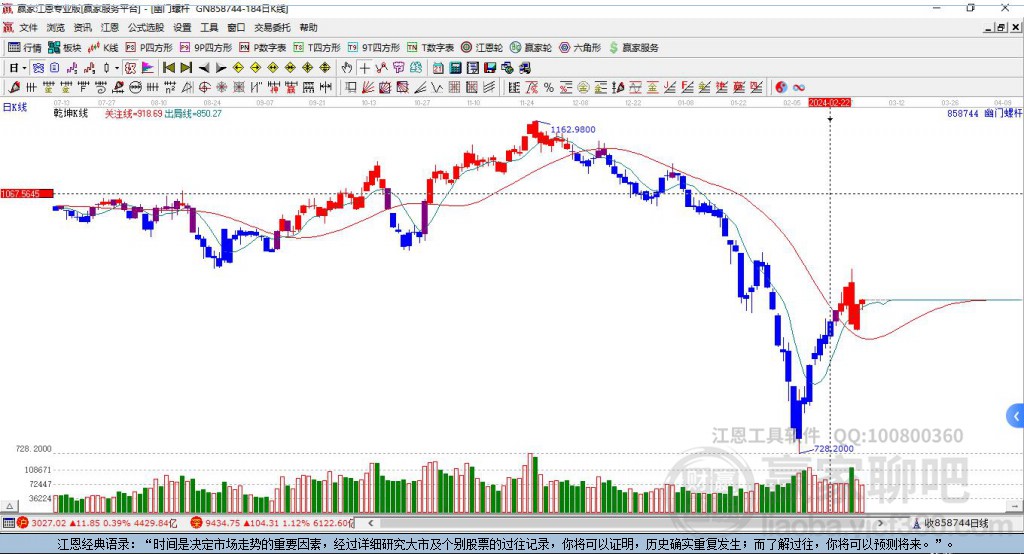Open the 江恩轮 Gann wheel
1024x554 pixels.
pos(482,48)
